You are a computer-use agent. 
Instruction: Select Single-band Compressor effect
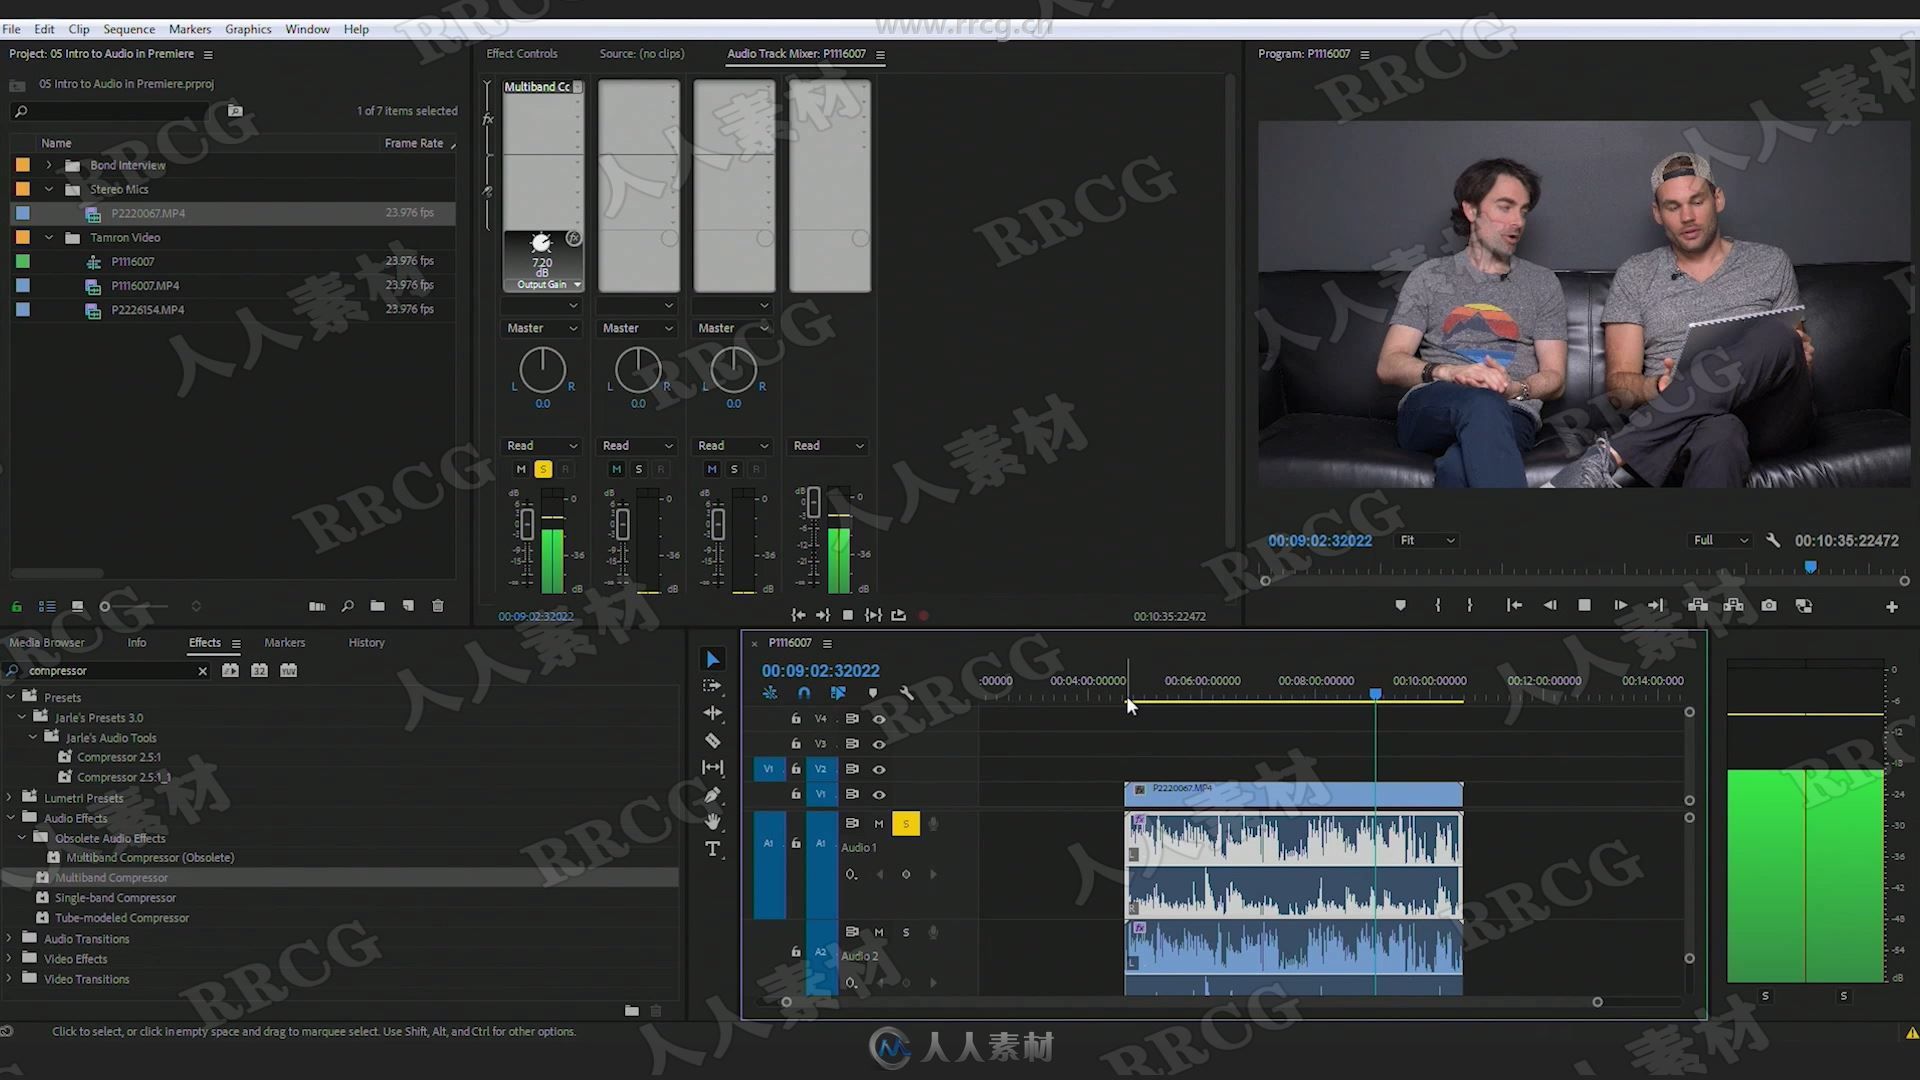(x=115, y=898)
